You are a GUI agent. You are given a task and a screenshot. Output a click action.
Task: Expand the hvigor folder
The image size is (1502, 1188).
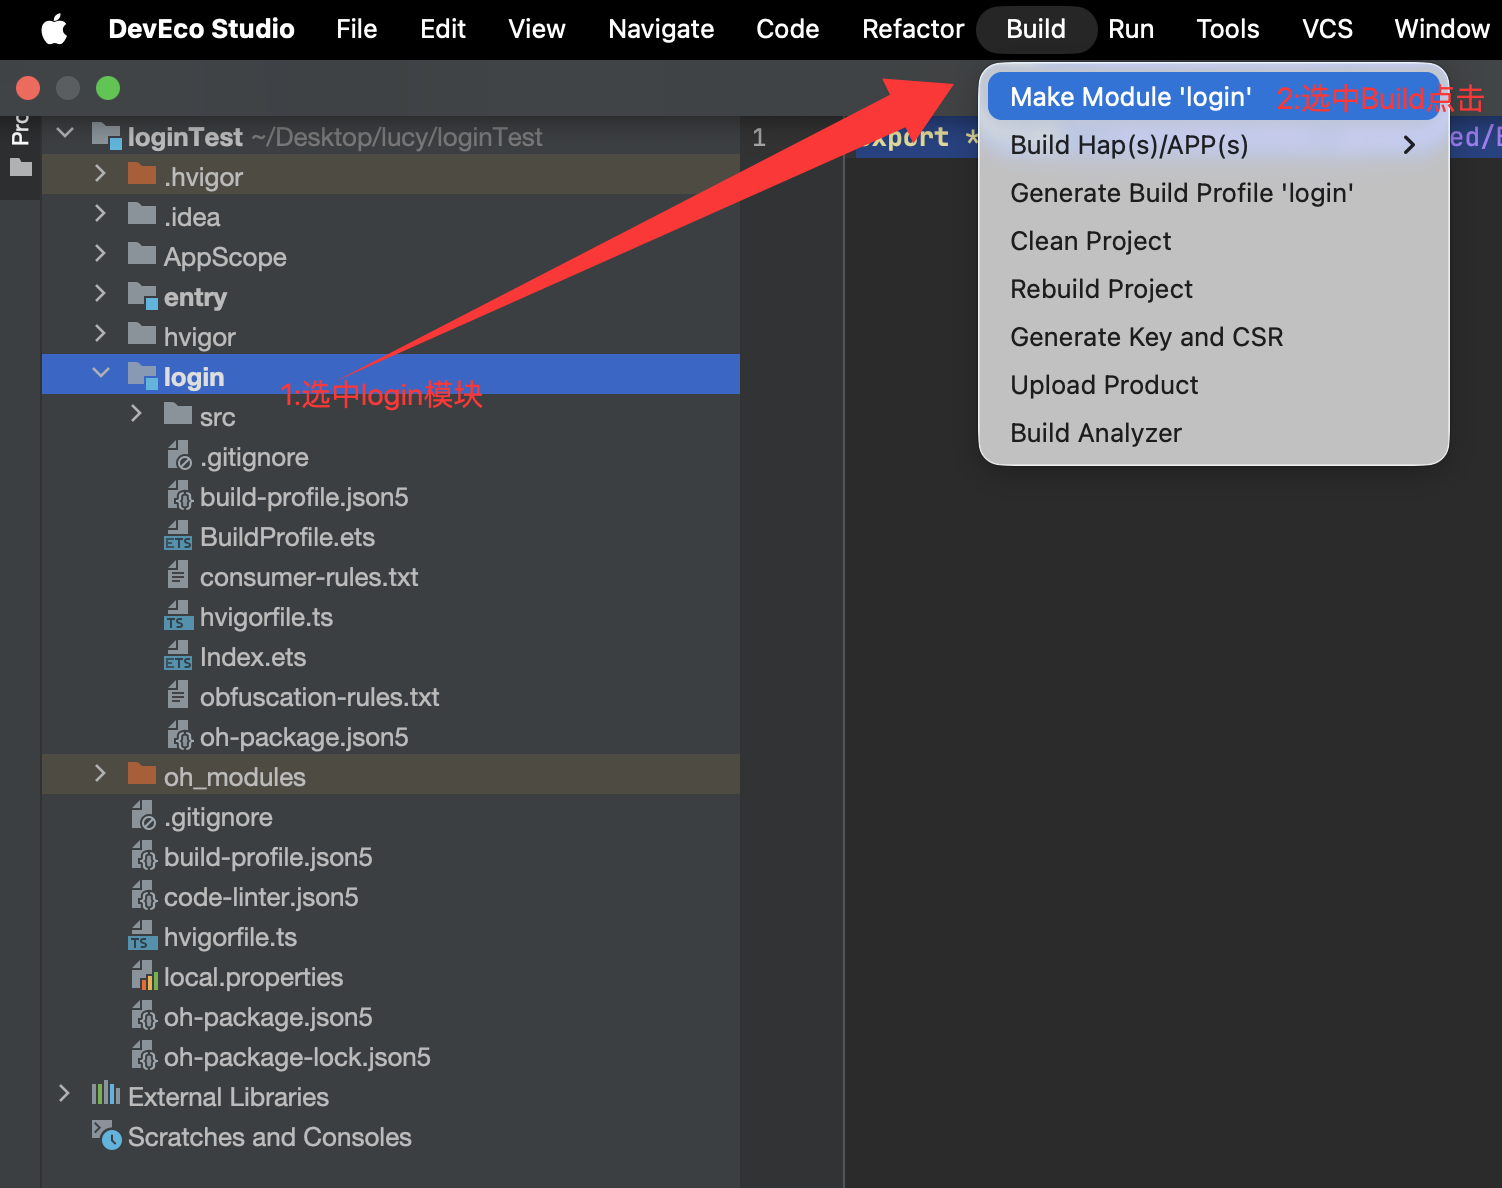tap(100, 334)
